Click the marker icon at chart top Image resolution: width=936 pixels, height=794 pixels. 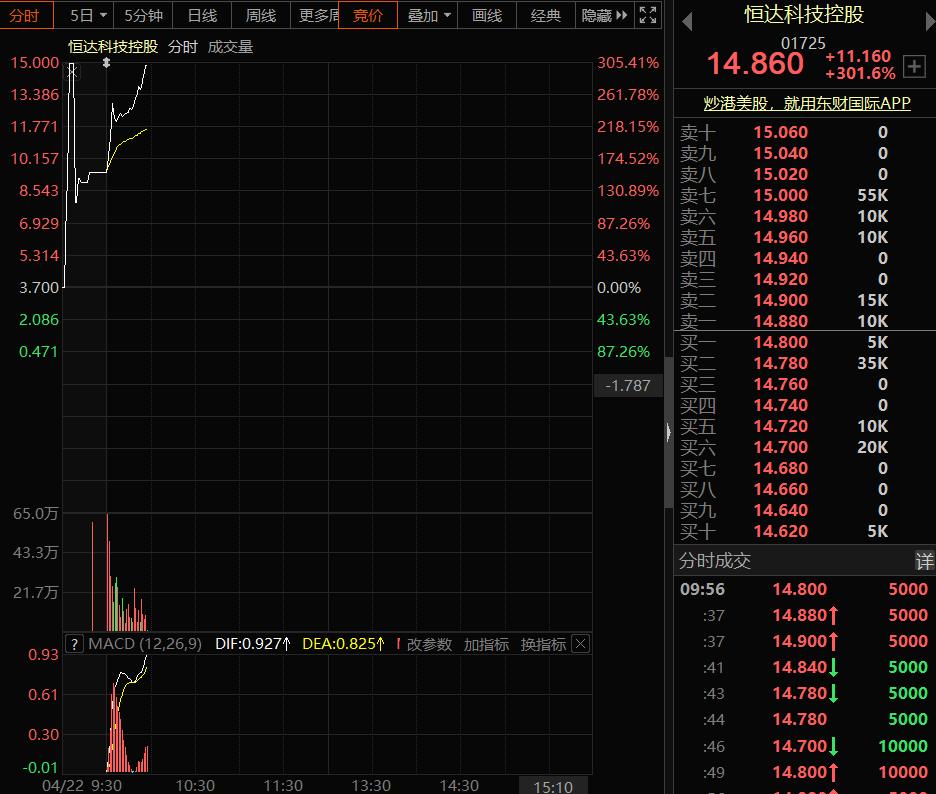tap(106, 63)
